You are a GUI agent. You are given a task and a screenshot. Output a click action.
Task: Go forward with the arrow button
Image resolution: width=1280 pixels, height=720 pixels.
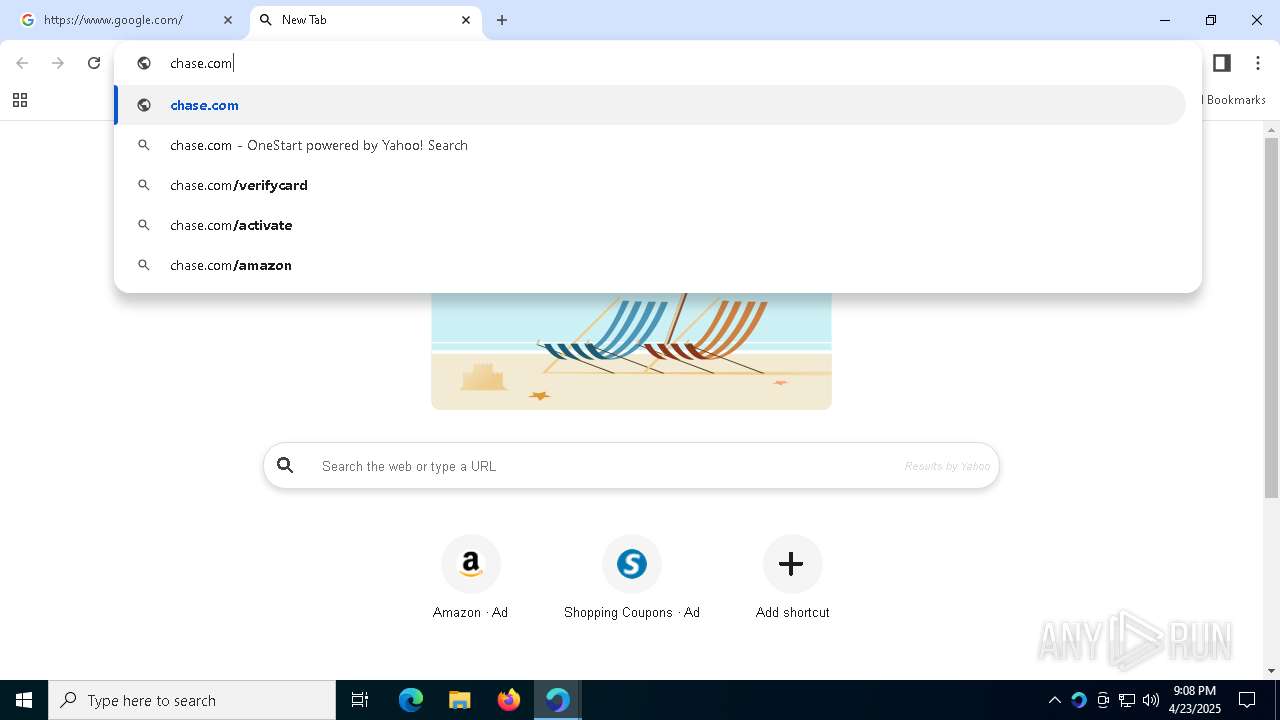58,63
